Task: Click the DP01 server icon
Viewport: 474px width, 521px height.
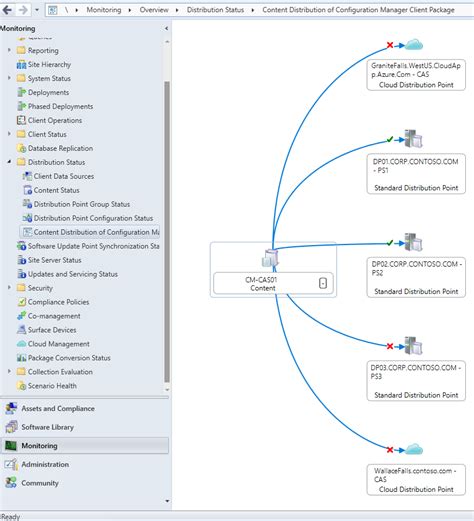Action: (x=414, y=138)
